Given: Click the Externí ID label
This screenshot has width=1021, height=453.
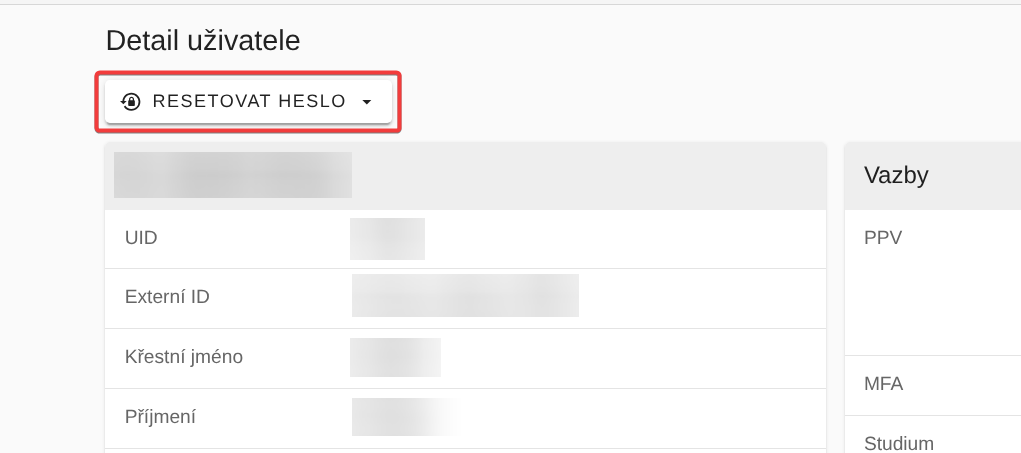Looking at the screenshot, I should [x=167, y=297].
